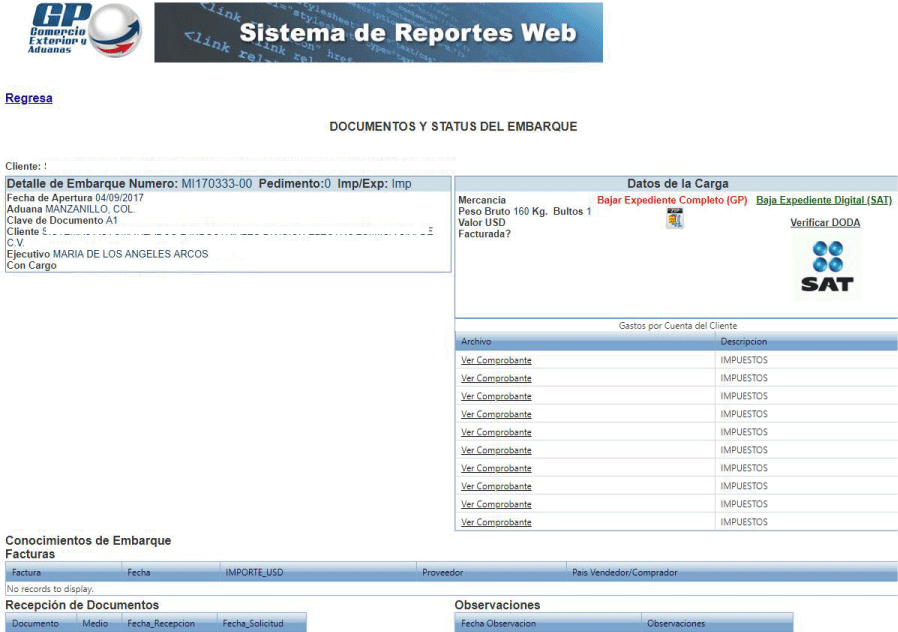898x632 pixels.
Task: Download the complete expediente via the file icon
Action: (x=675, y=218)
